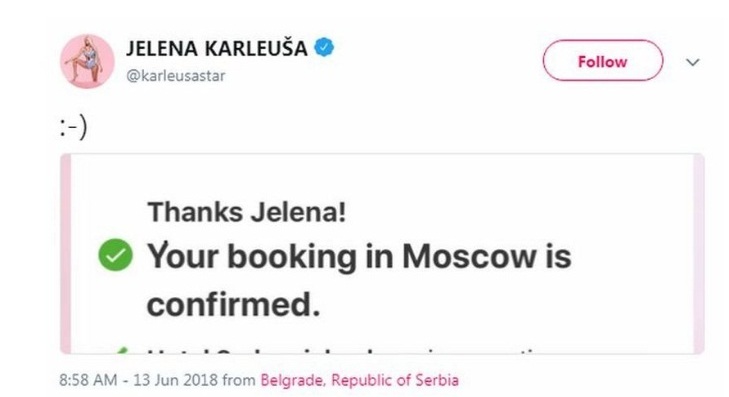Open the attached booking confirmation image

(382, 254)
